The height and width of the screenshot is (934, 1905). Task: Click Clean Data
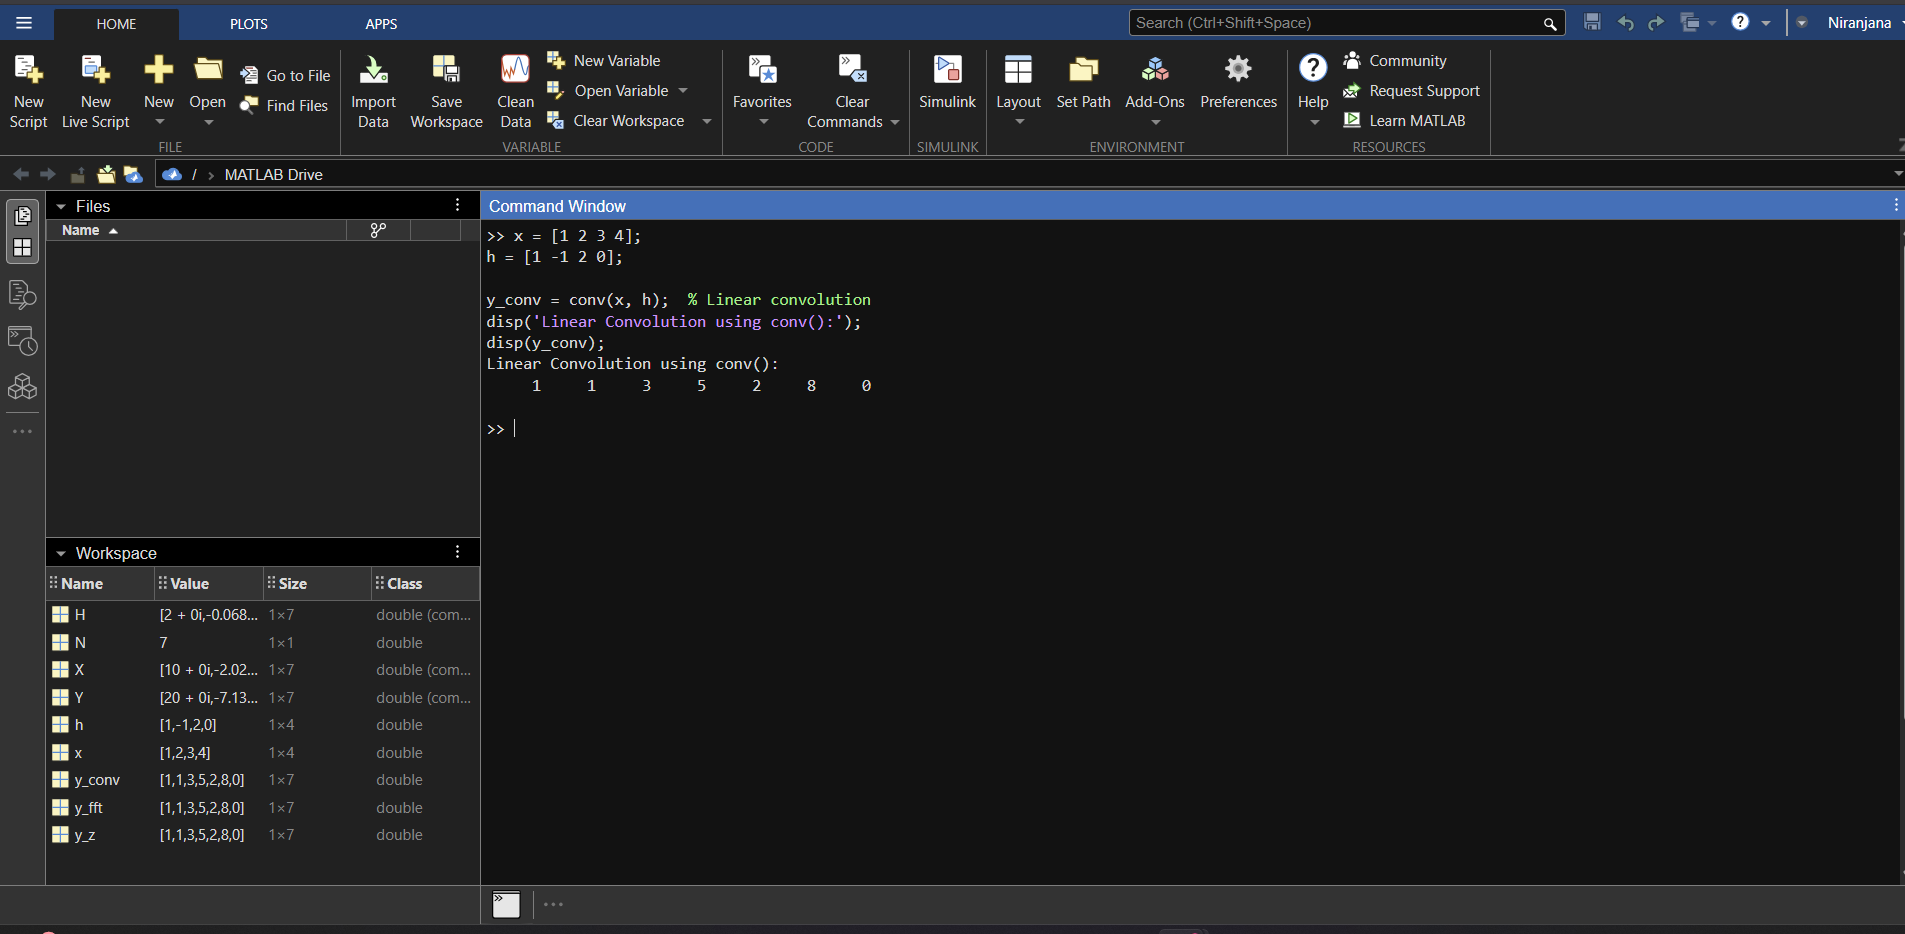coord(515,92)
